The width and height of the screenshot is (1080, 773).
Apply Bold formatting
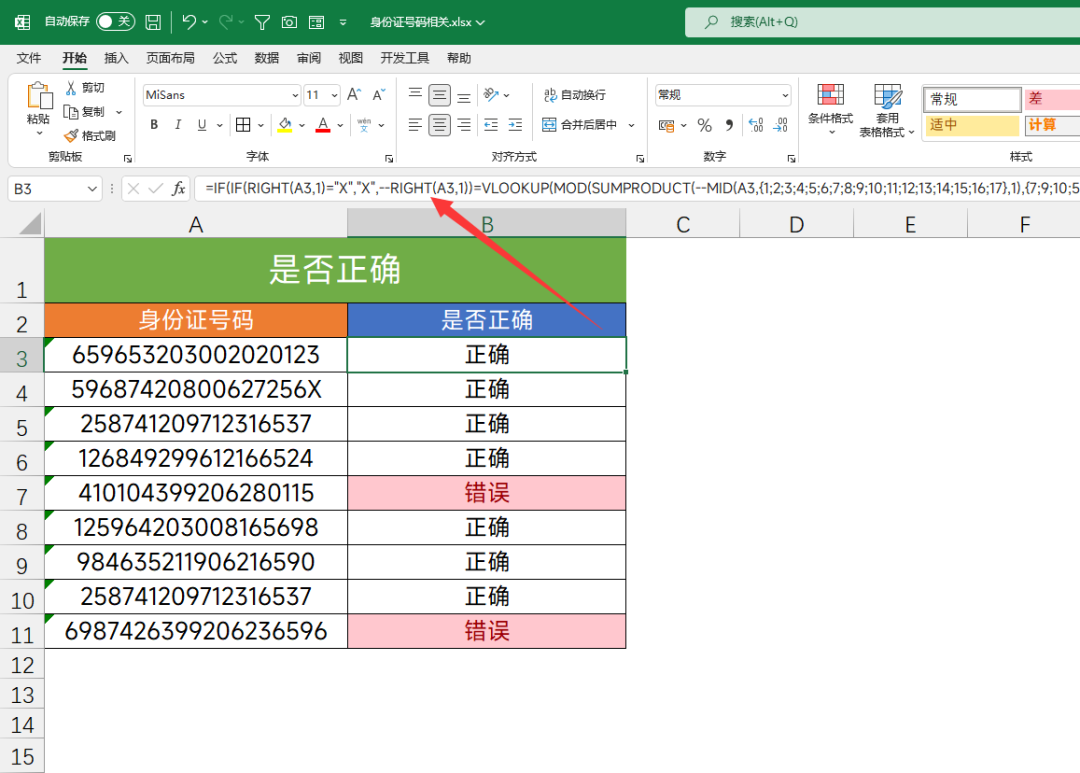click(x=153, y=124)
